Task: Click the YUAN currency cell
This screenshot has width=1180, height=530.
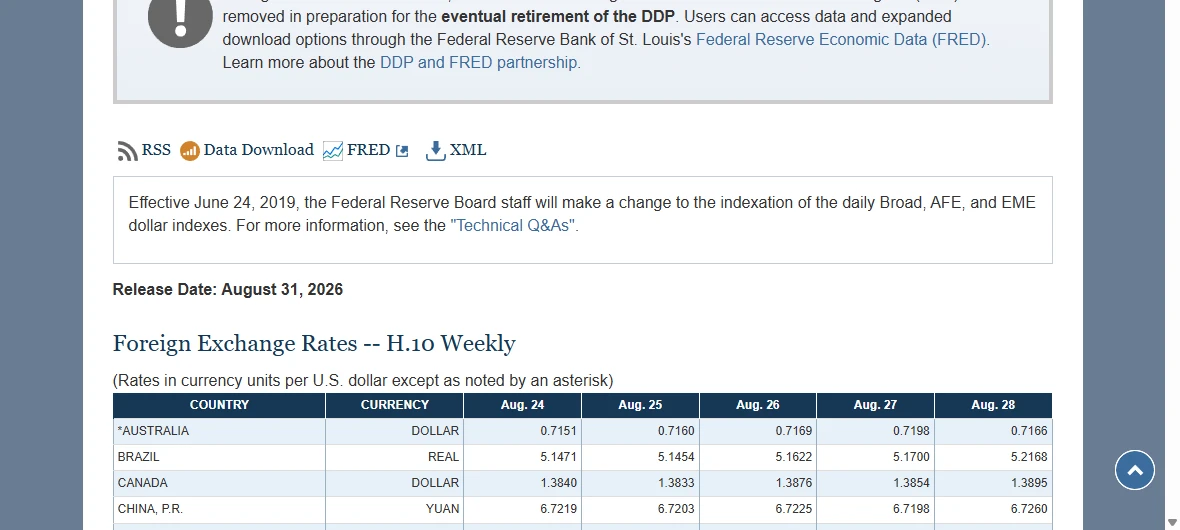Action: click(394, 509)
